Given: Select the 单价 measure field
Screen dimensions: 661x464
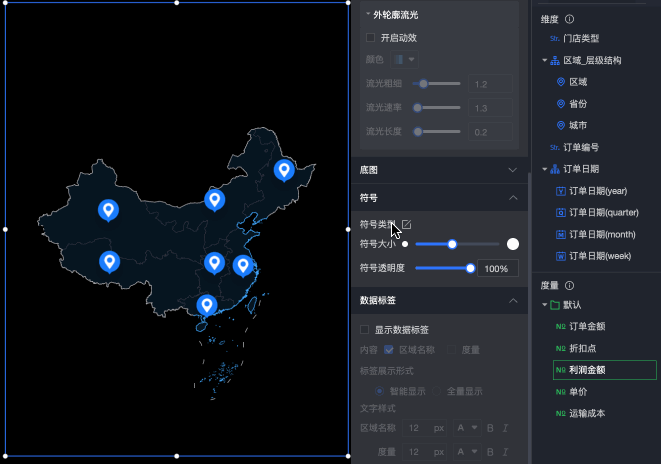Looking at the screenshot, I should pyautogui.click(x=578, y=392).
